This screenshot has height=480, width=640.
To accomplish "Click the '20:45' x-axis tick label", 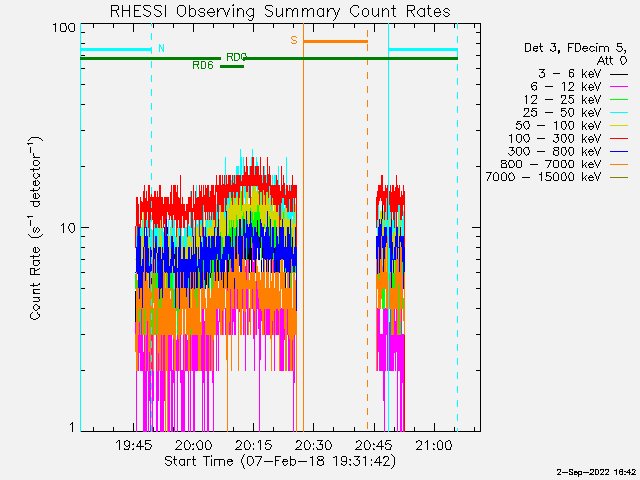I will click(373, 445).
